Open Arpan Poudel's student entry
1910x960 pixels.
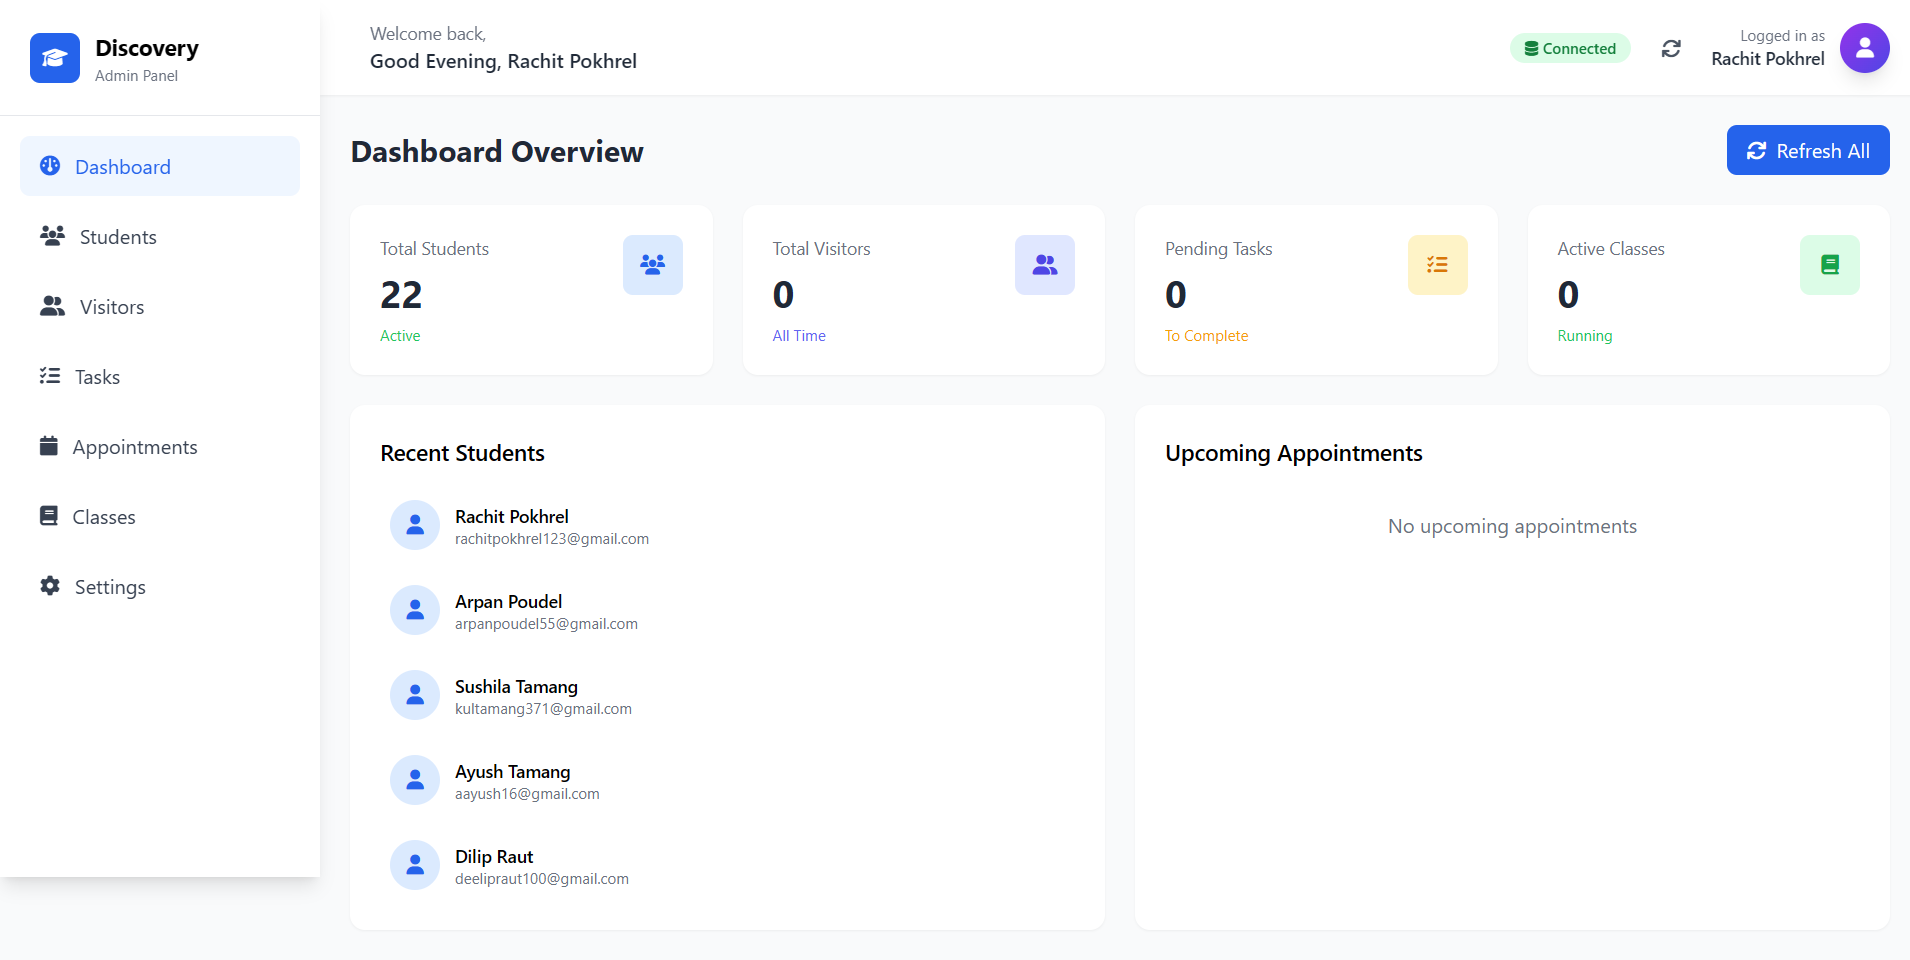[508, 602]
